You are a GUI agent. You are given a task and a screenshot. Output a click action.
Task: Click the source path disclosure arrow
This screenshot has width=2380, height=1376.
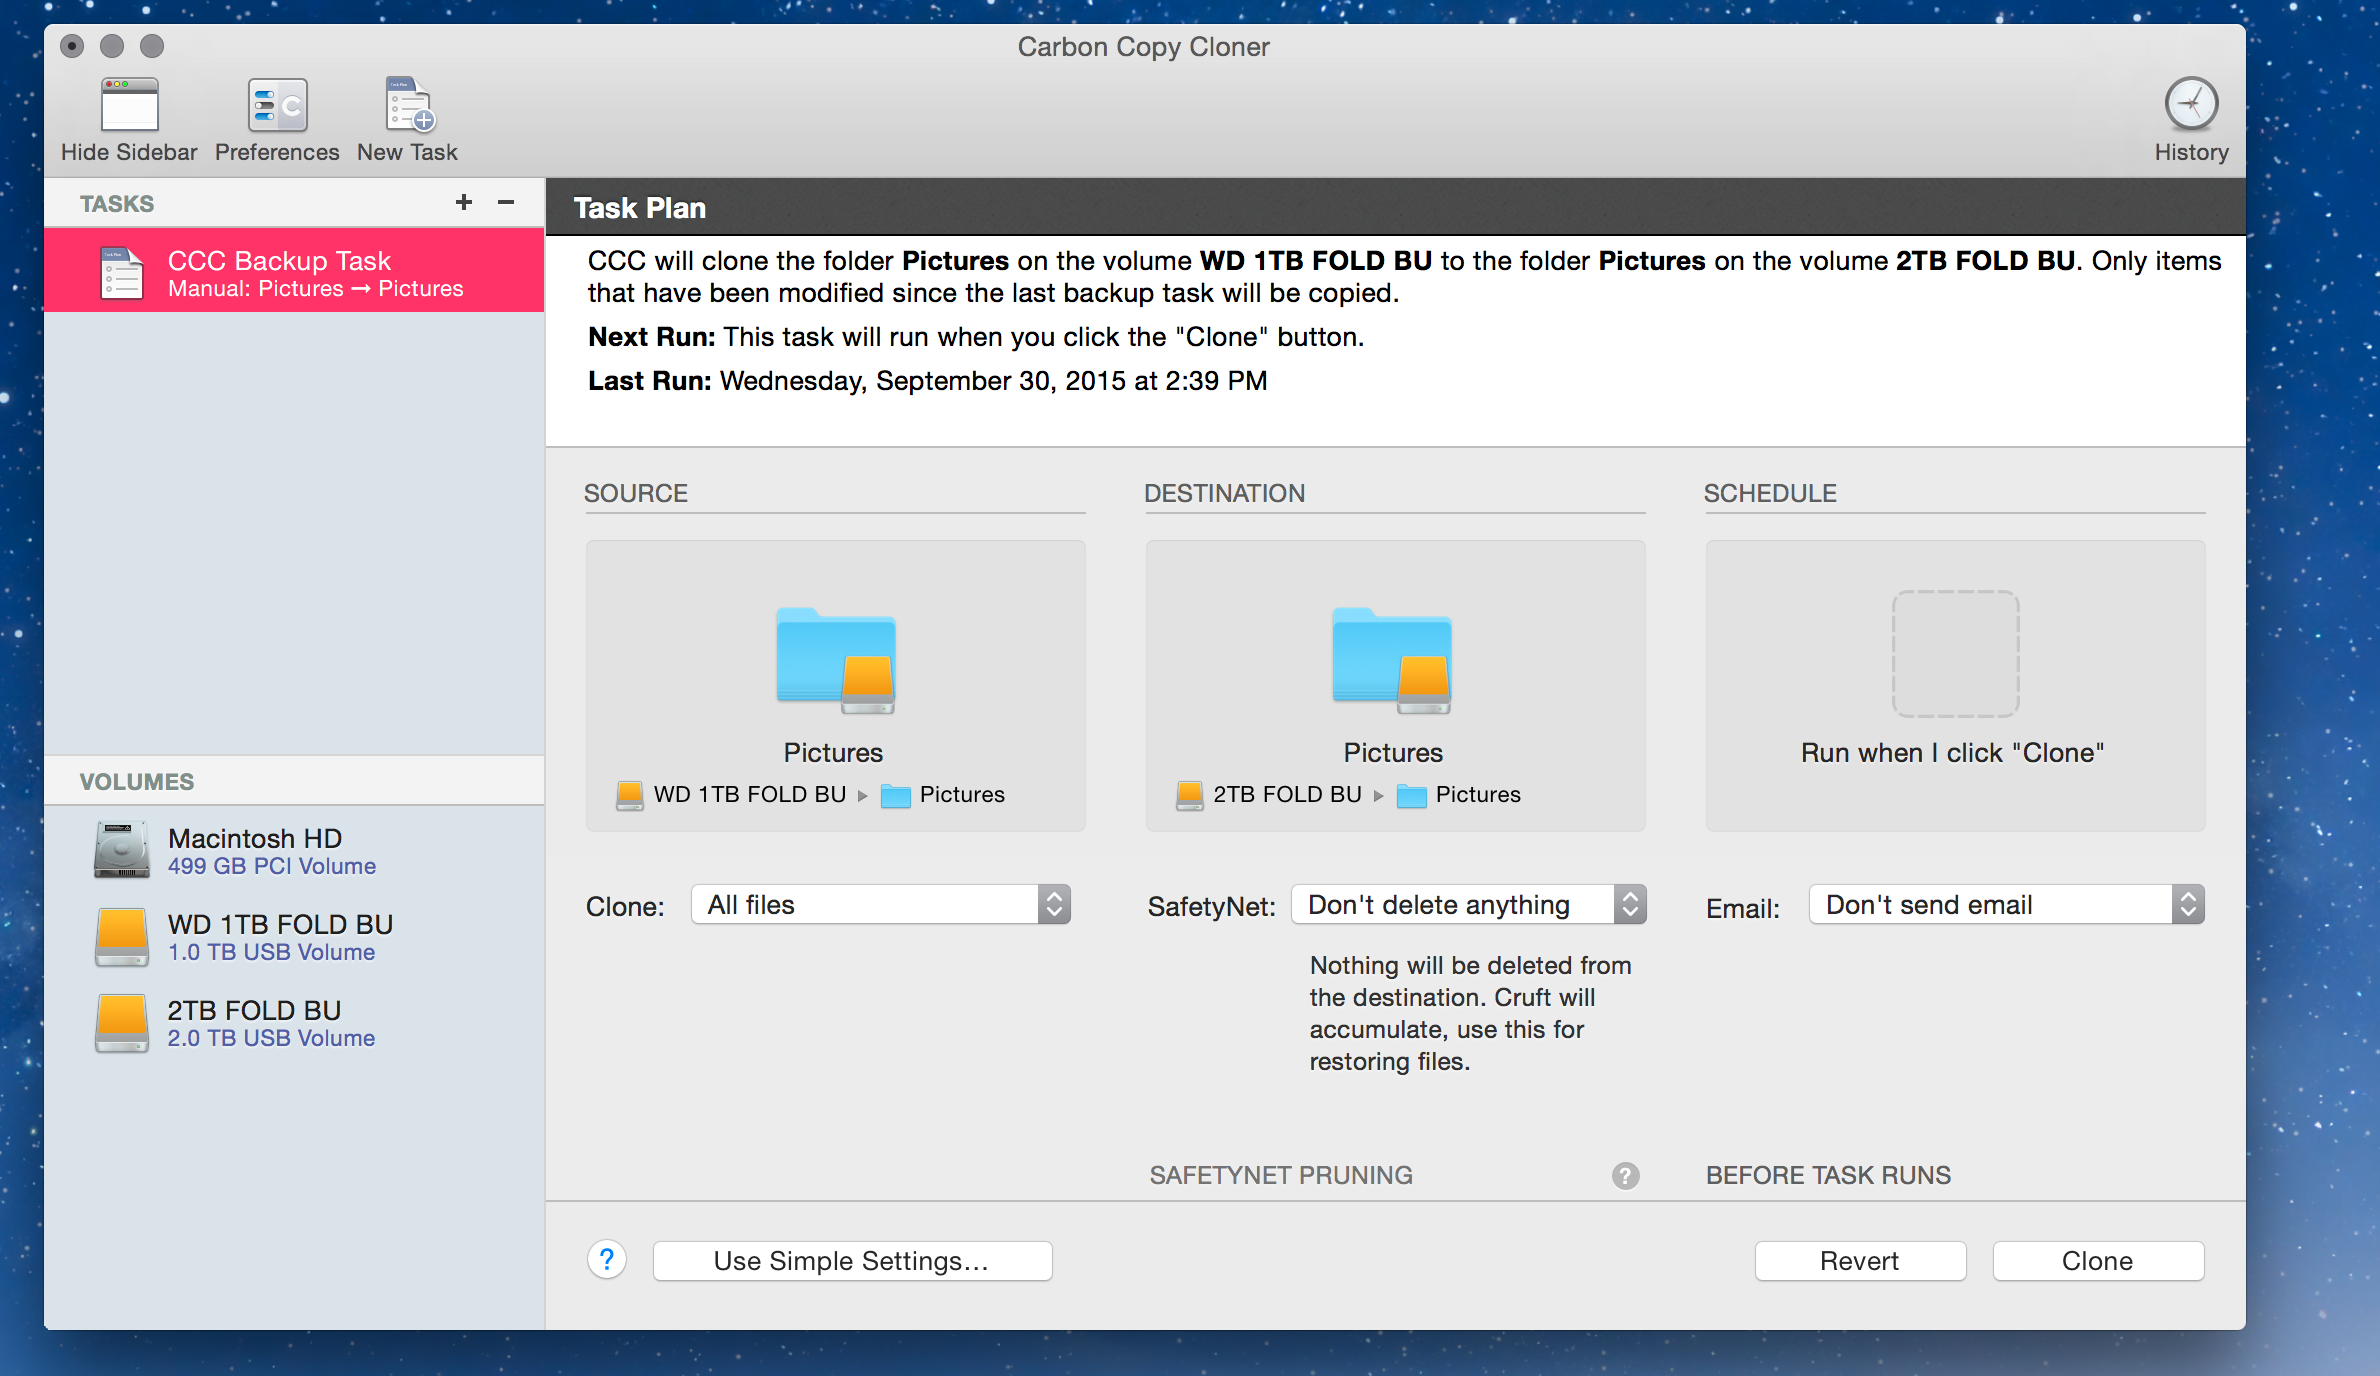pyautogui.click(x=862, y=796)
